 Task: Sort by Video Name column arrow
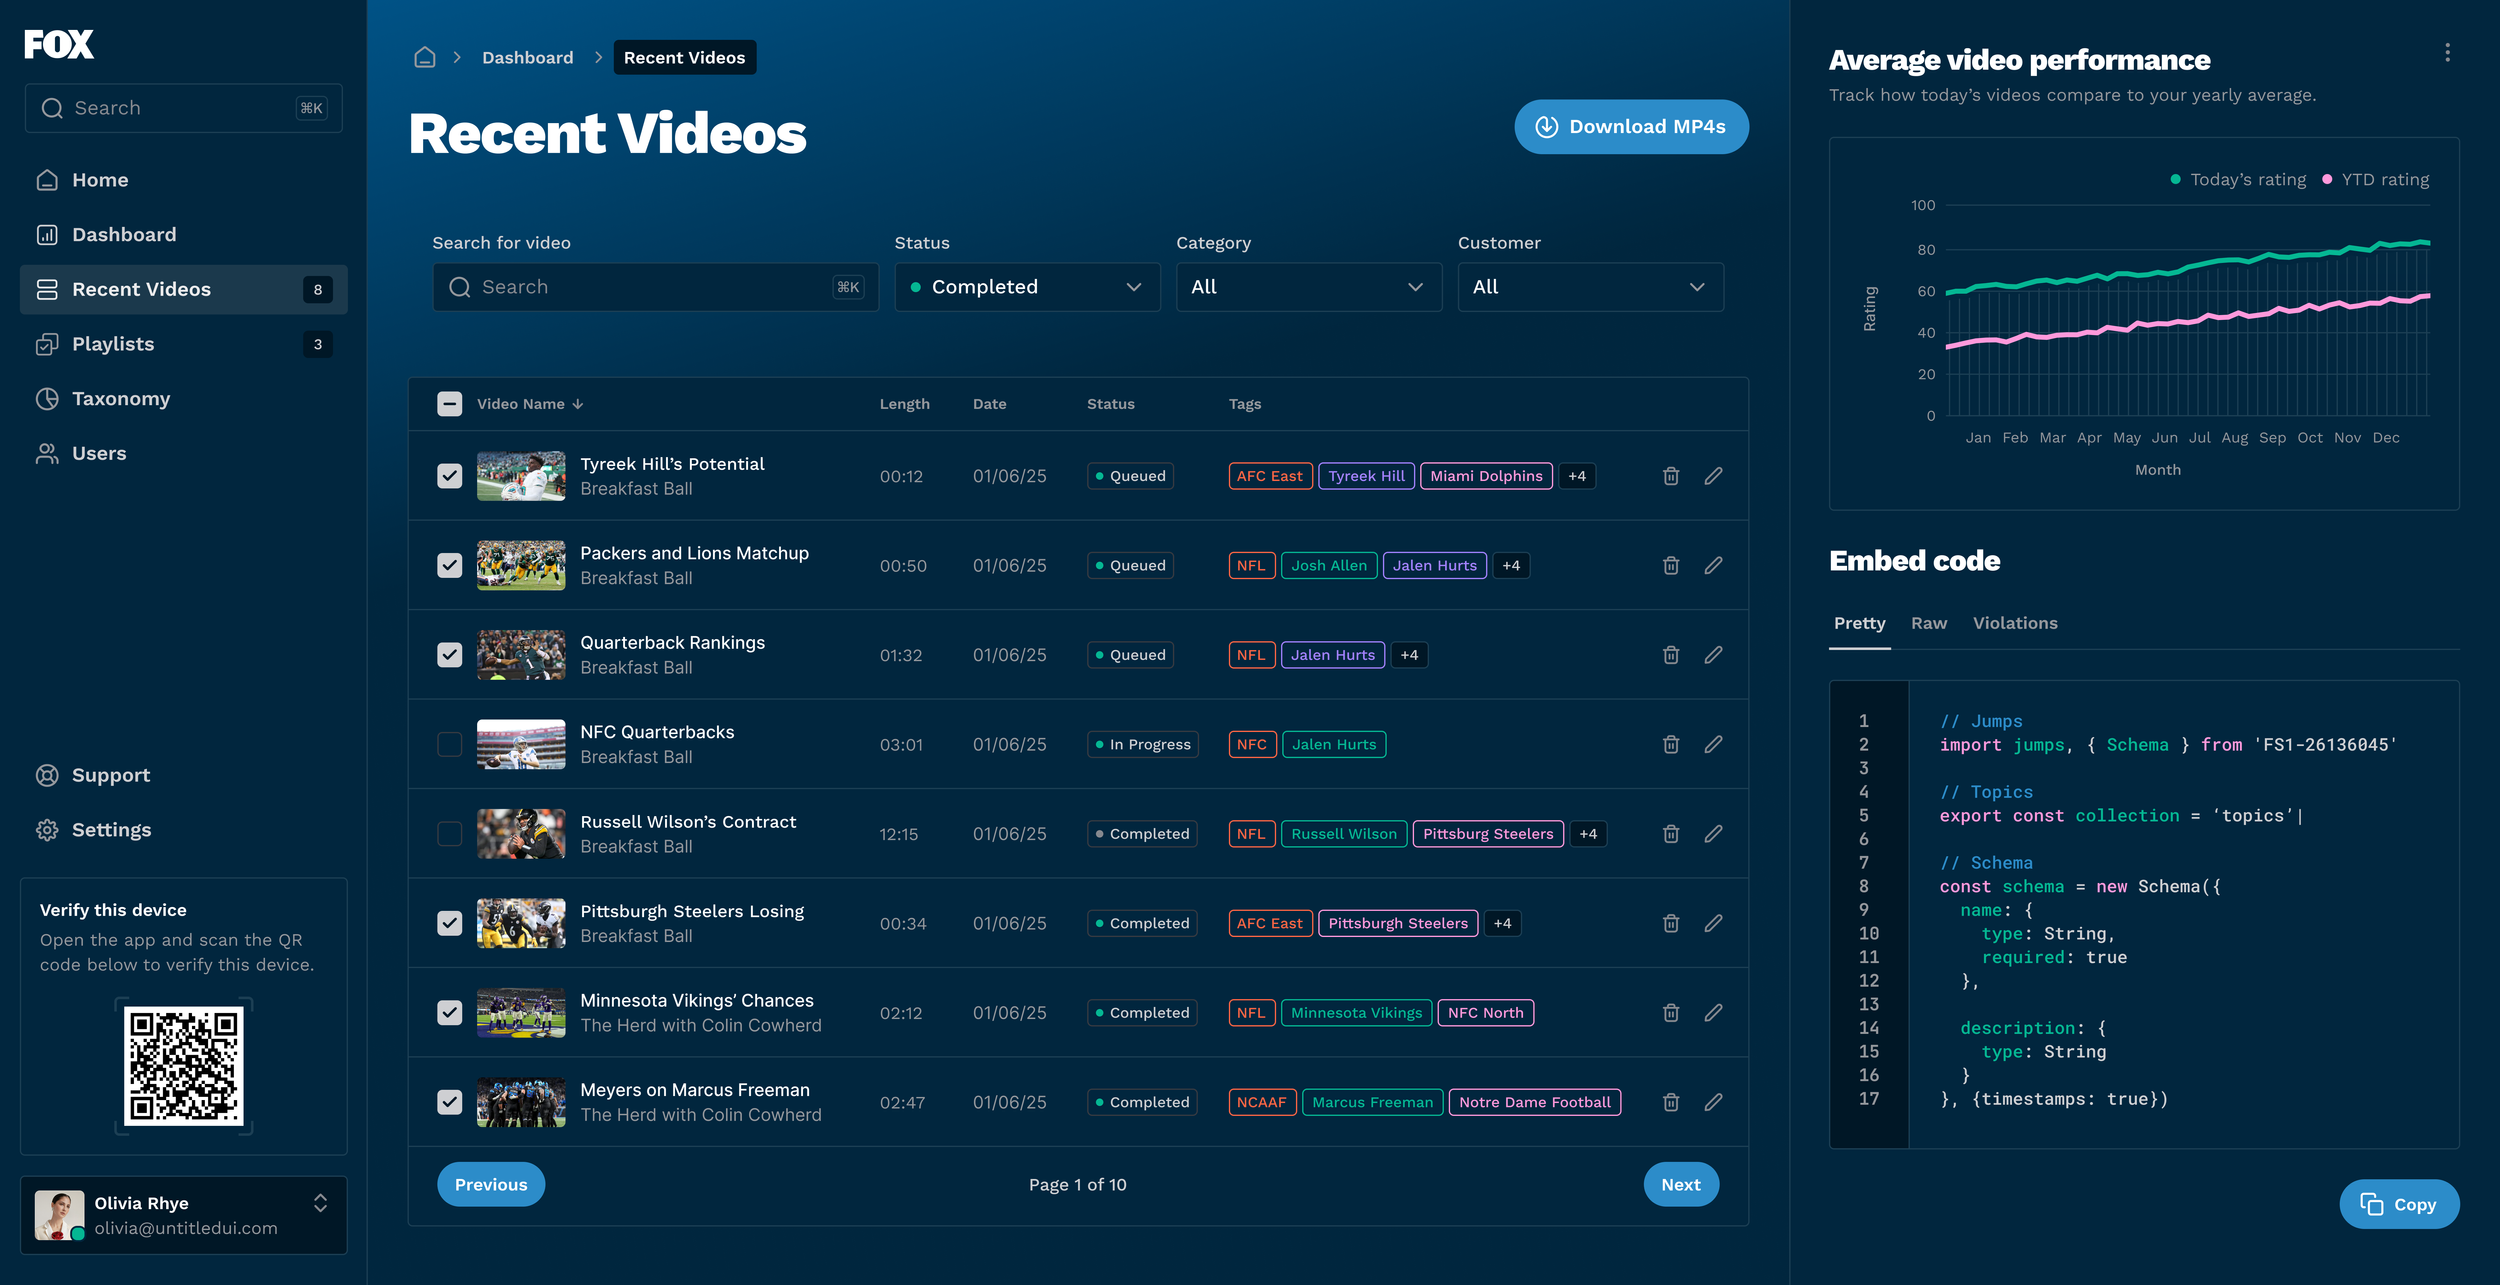(x=578, y=404)
